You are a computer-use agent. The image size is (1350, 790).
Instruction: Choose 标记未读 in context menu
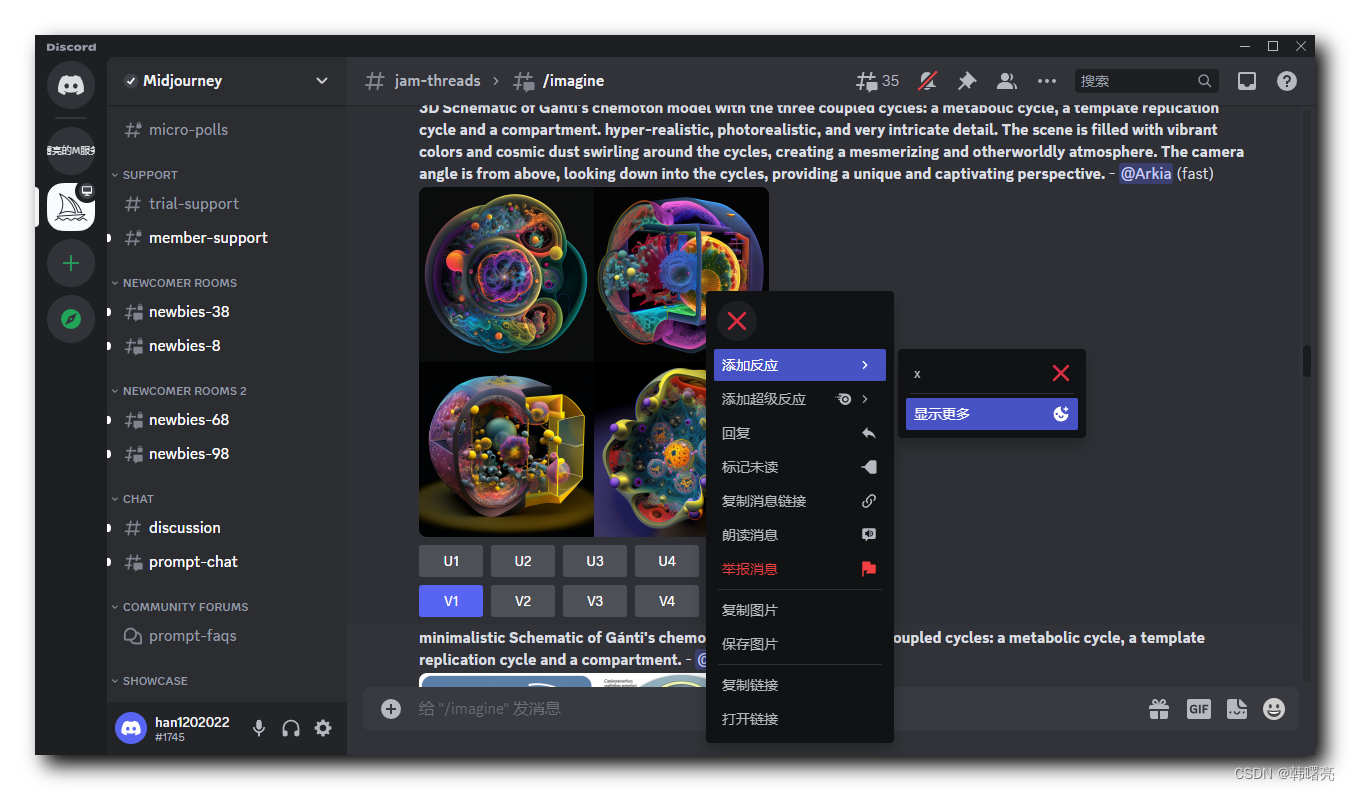pyautogui.click(x=800, y=467)
